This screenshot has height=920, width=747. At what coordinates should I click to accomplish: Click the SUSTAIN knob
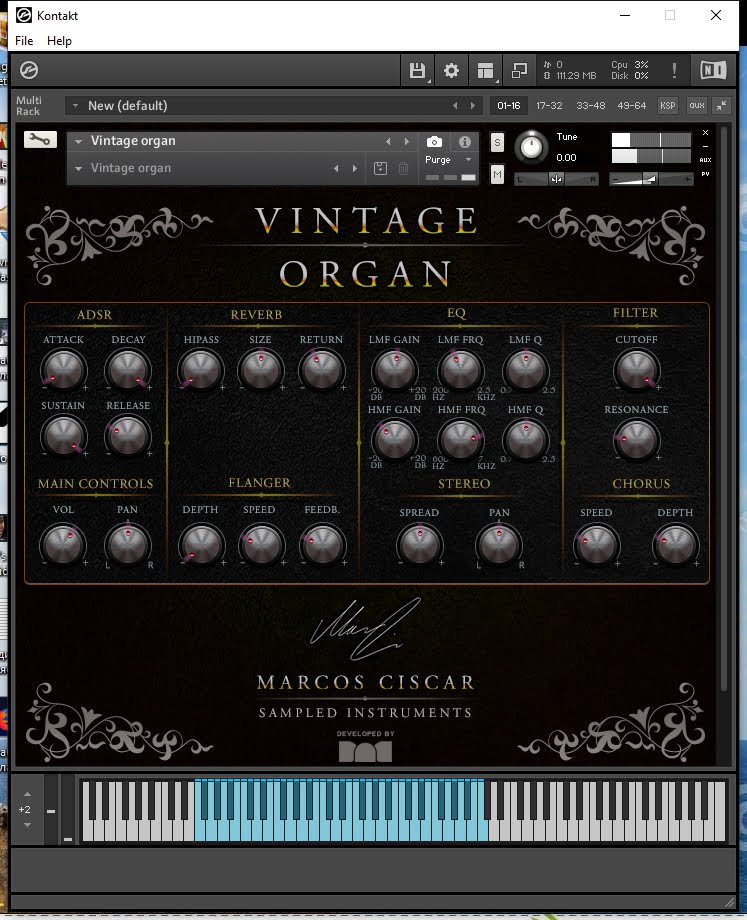click(63, 437)
